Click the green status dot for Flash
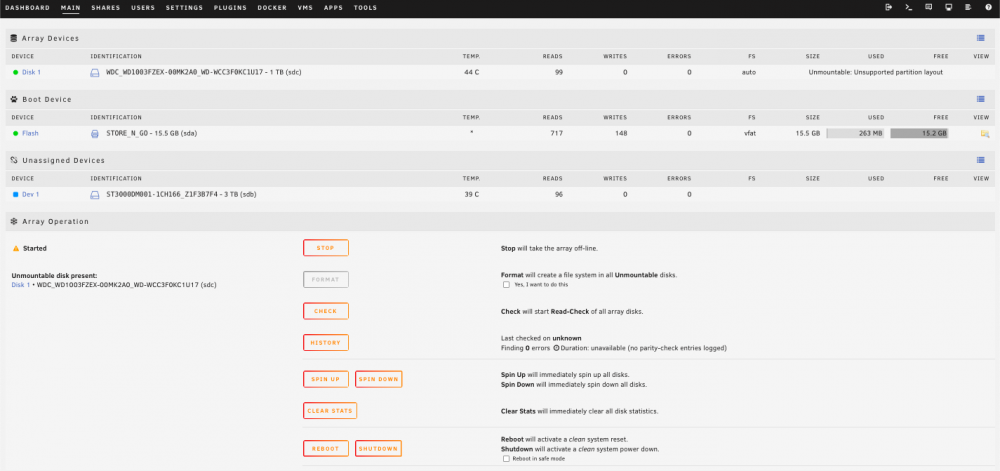Screen dimensions: 1000x471 (x=15, y=134)
